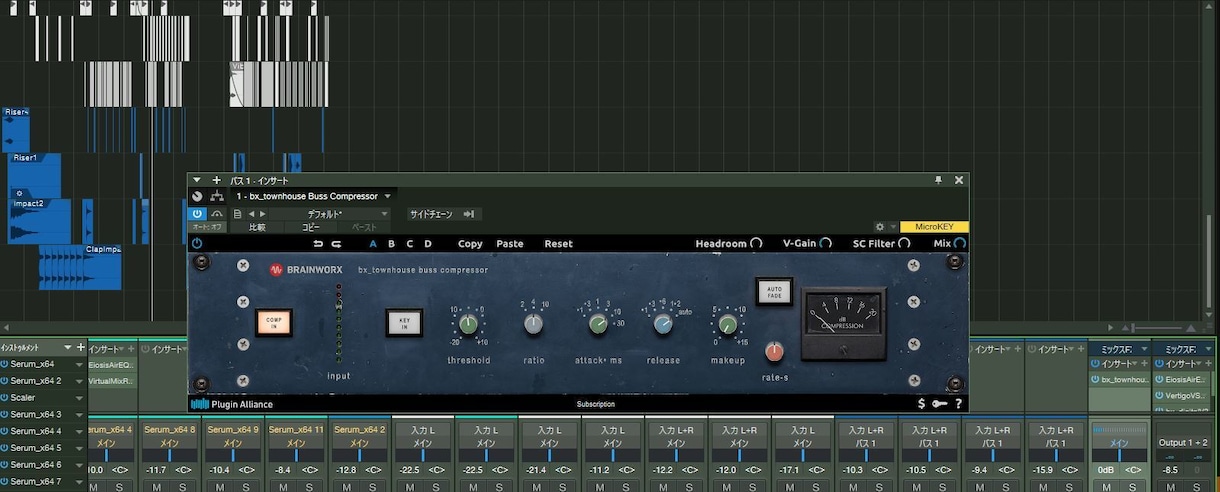Open the plugin routing icon
The width and height of the screenshot is (1220, 492).
pyautogui.click(x=217, y=196)
